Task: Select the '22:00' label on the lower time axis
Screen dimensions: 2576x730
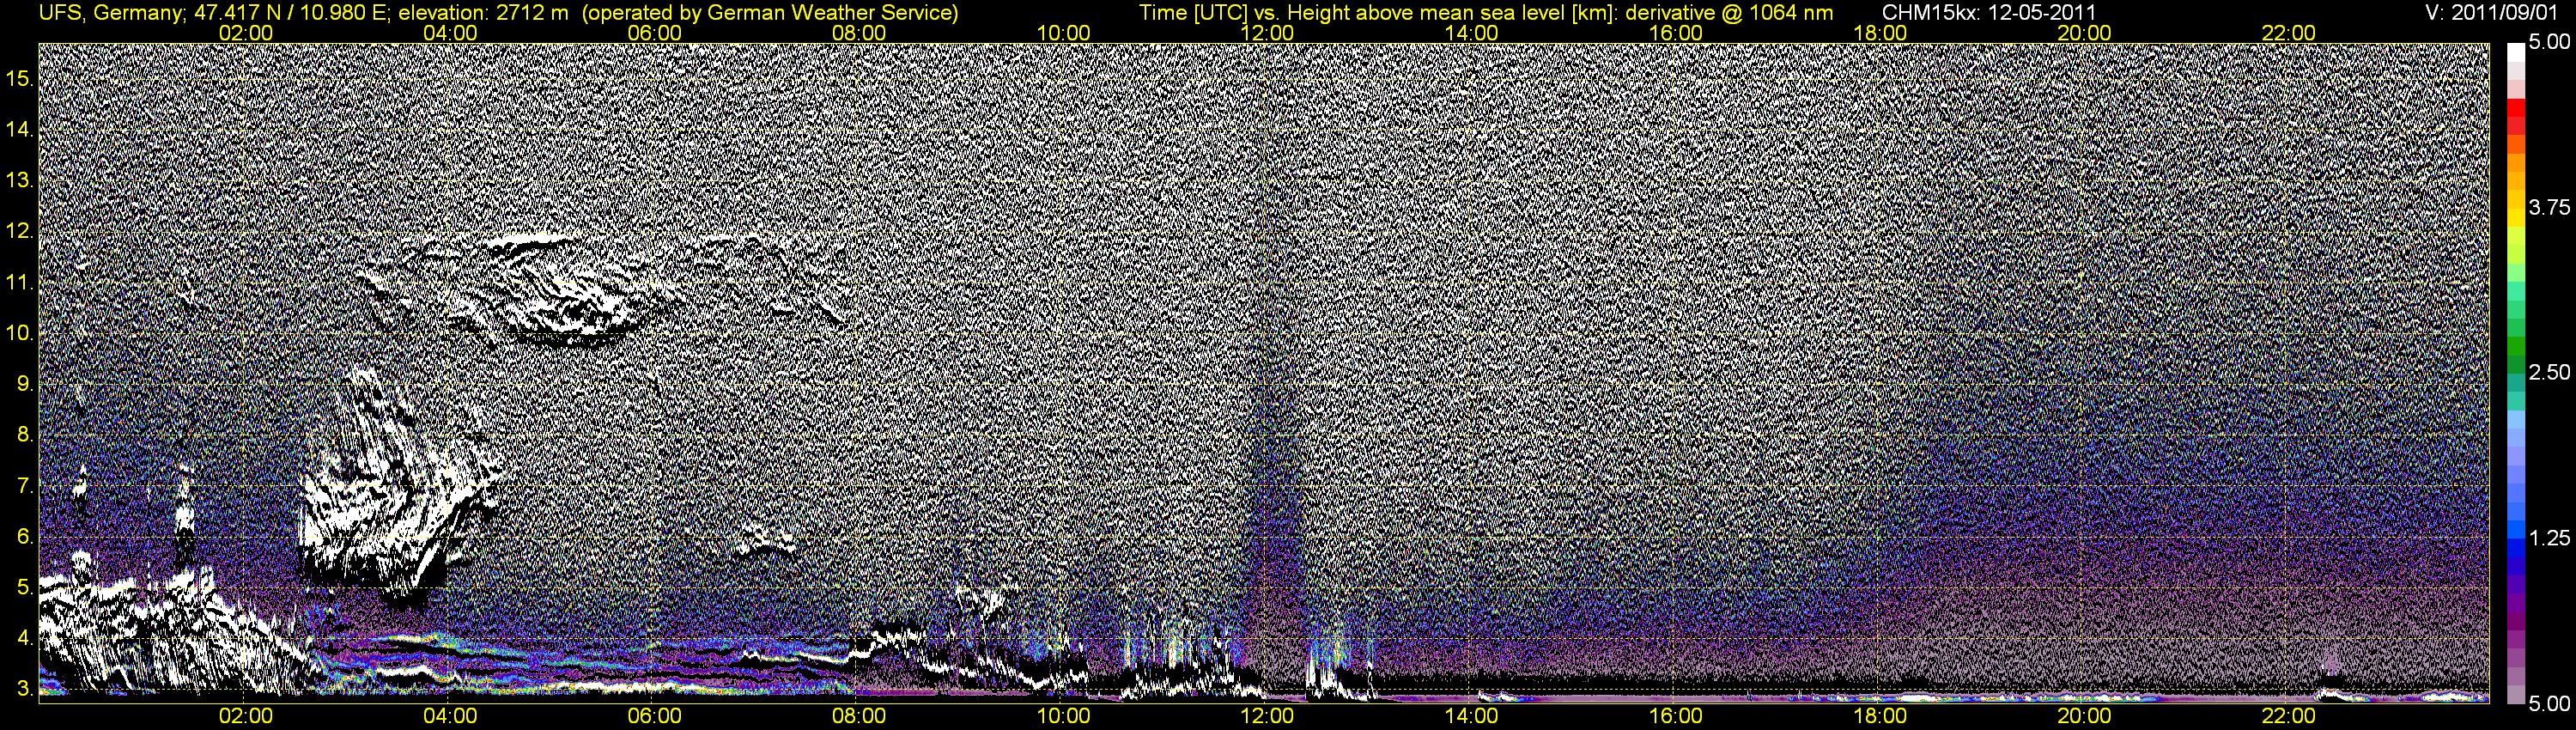Action: tap(2289, 716)
